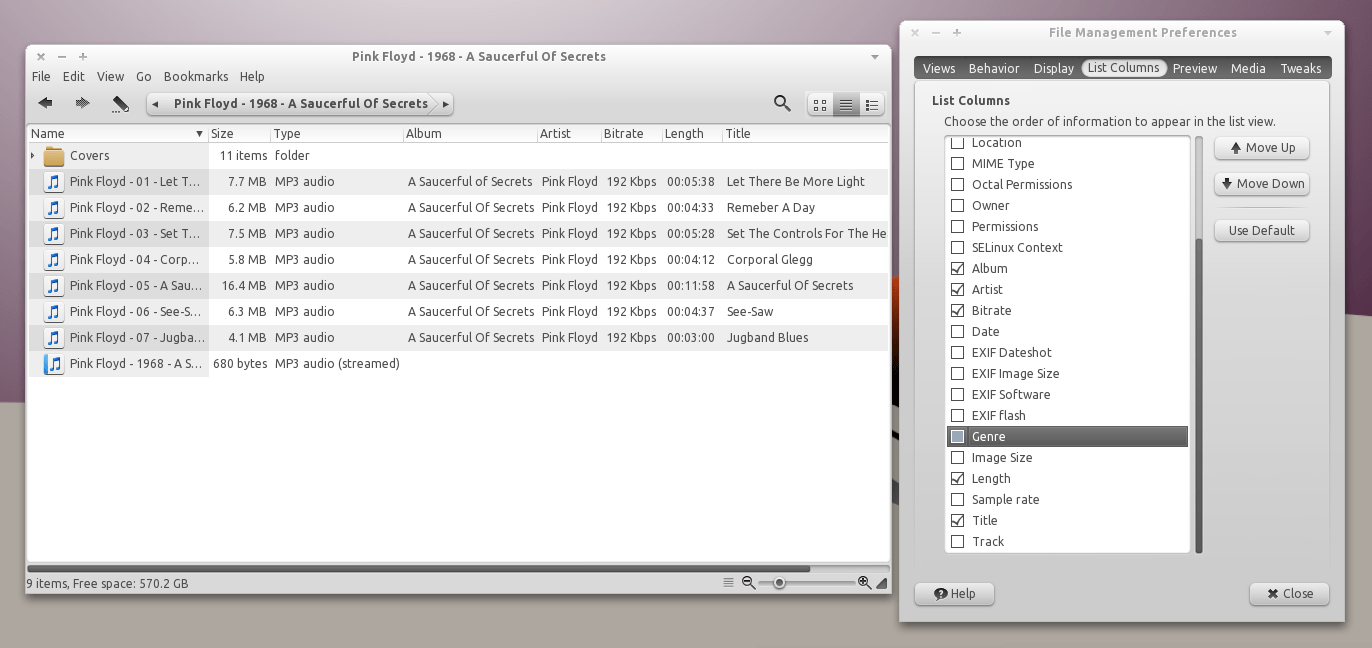Click the zoom out icon in the status bar

[x=749, y=581]
